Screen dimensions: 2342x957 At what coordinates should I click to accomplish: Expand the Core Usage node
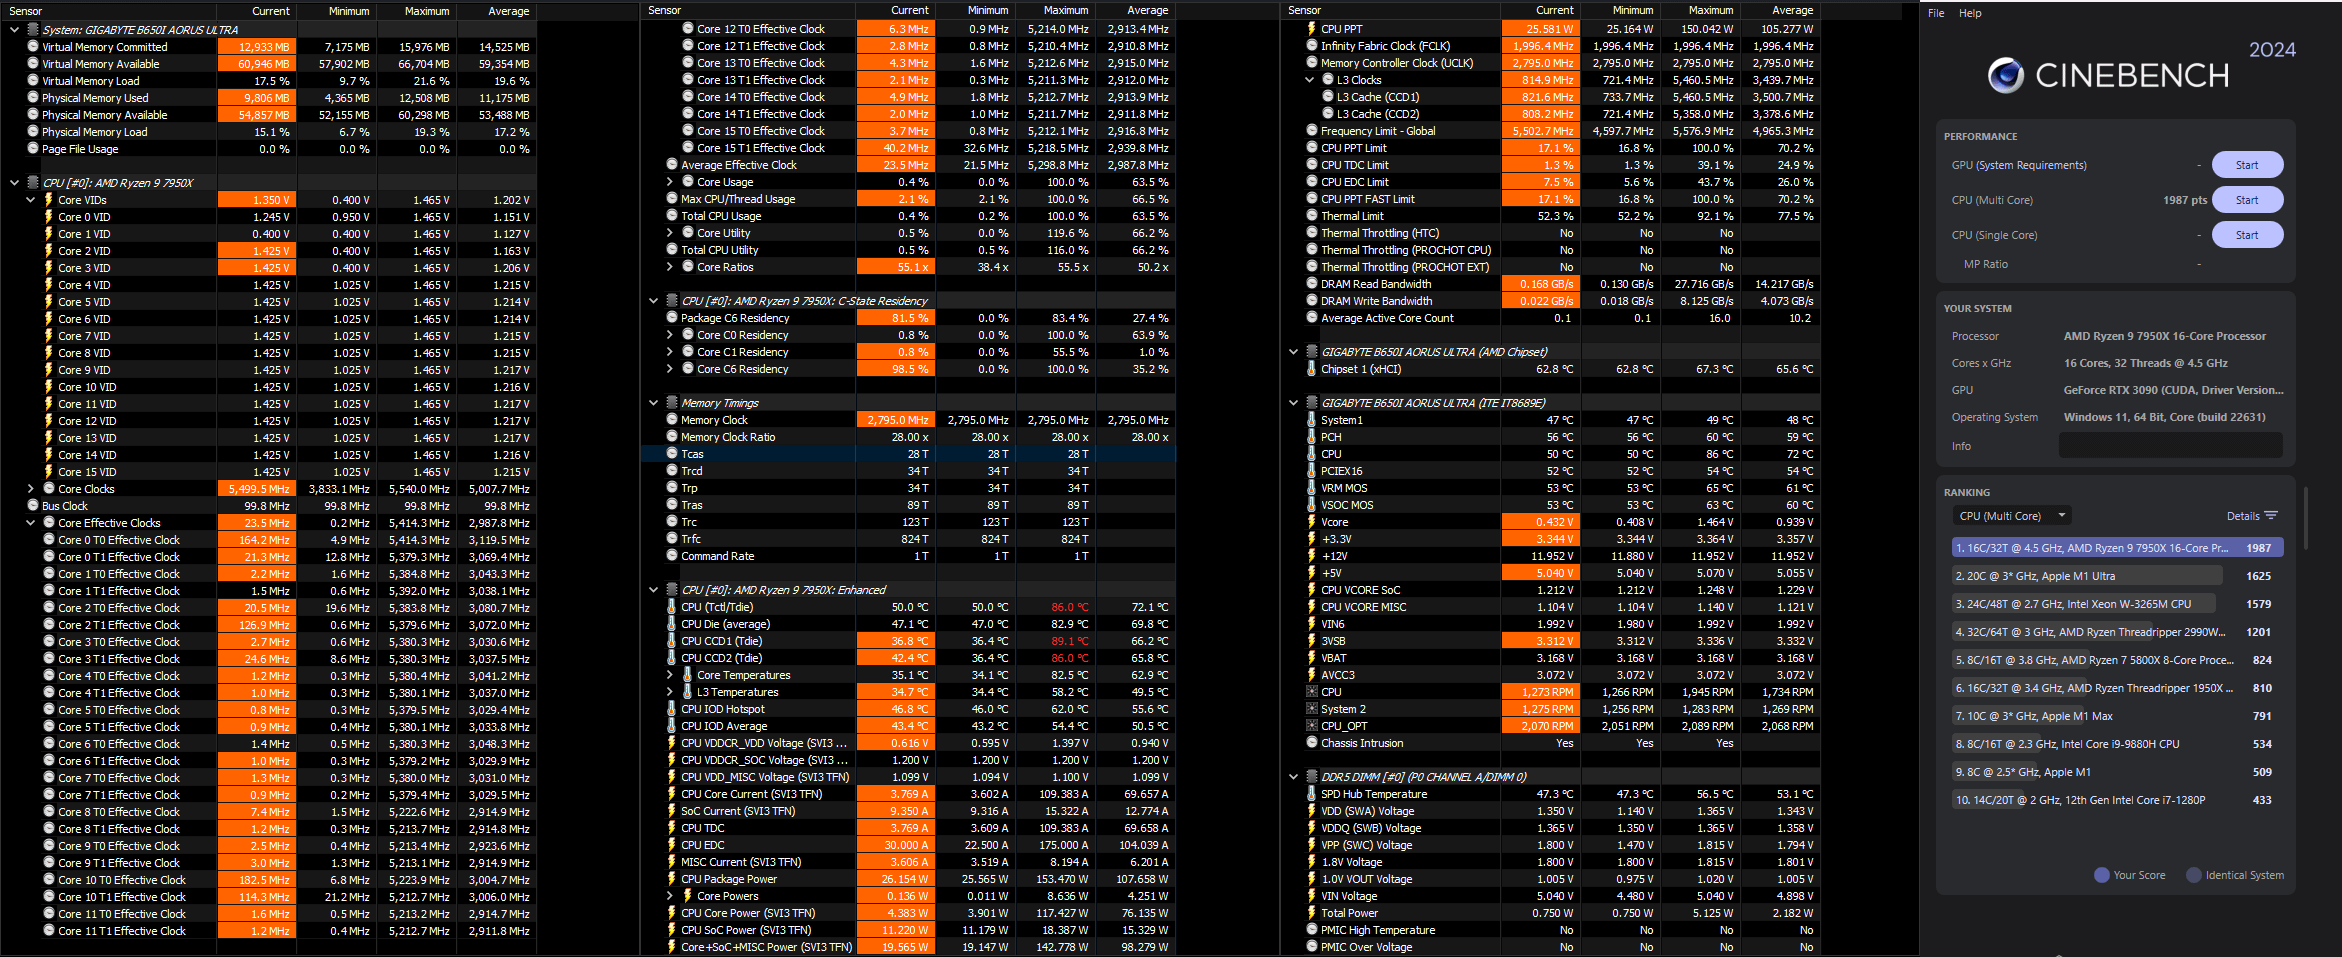pos(671,182)
